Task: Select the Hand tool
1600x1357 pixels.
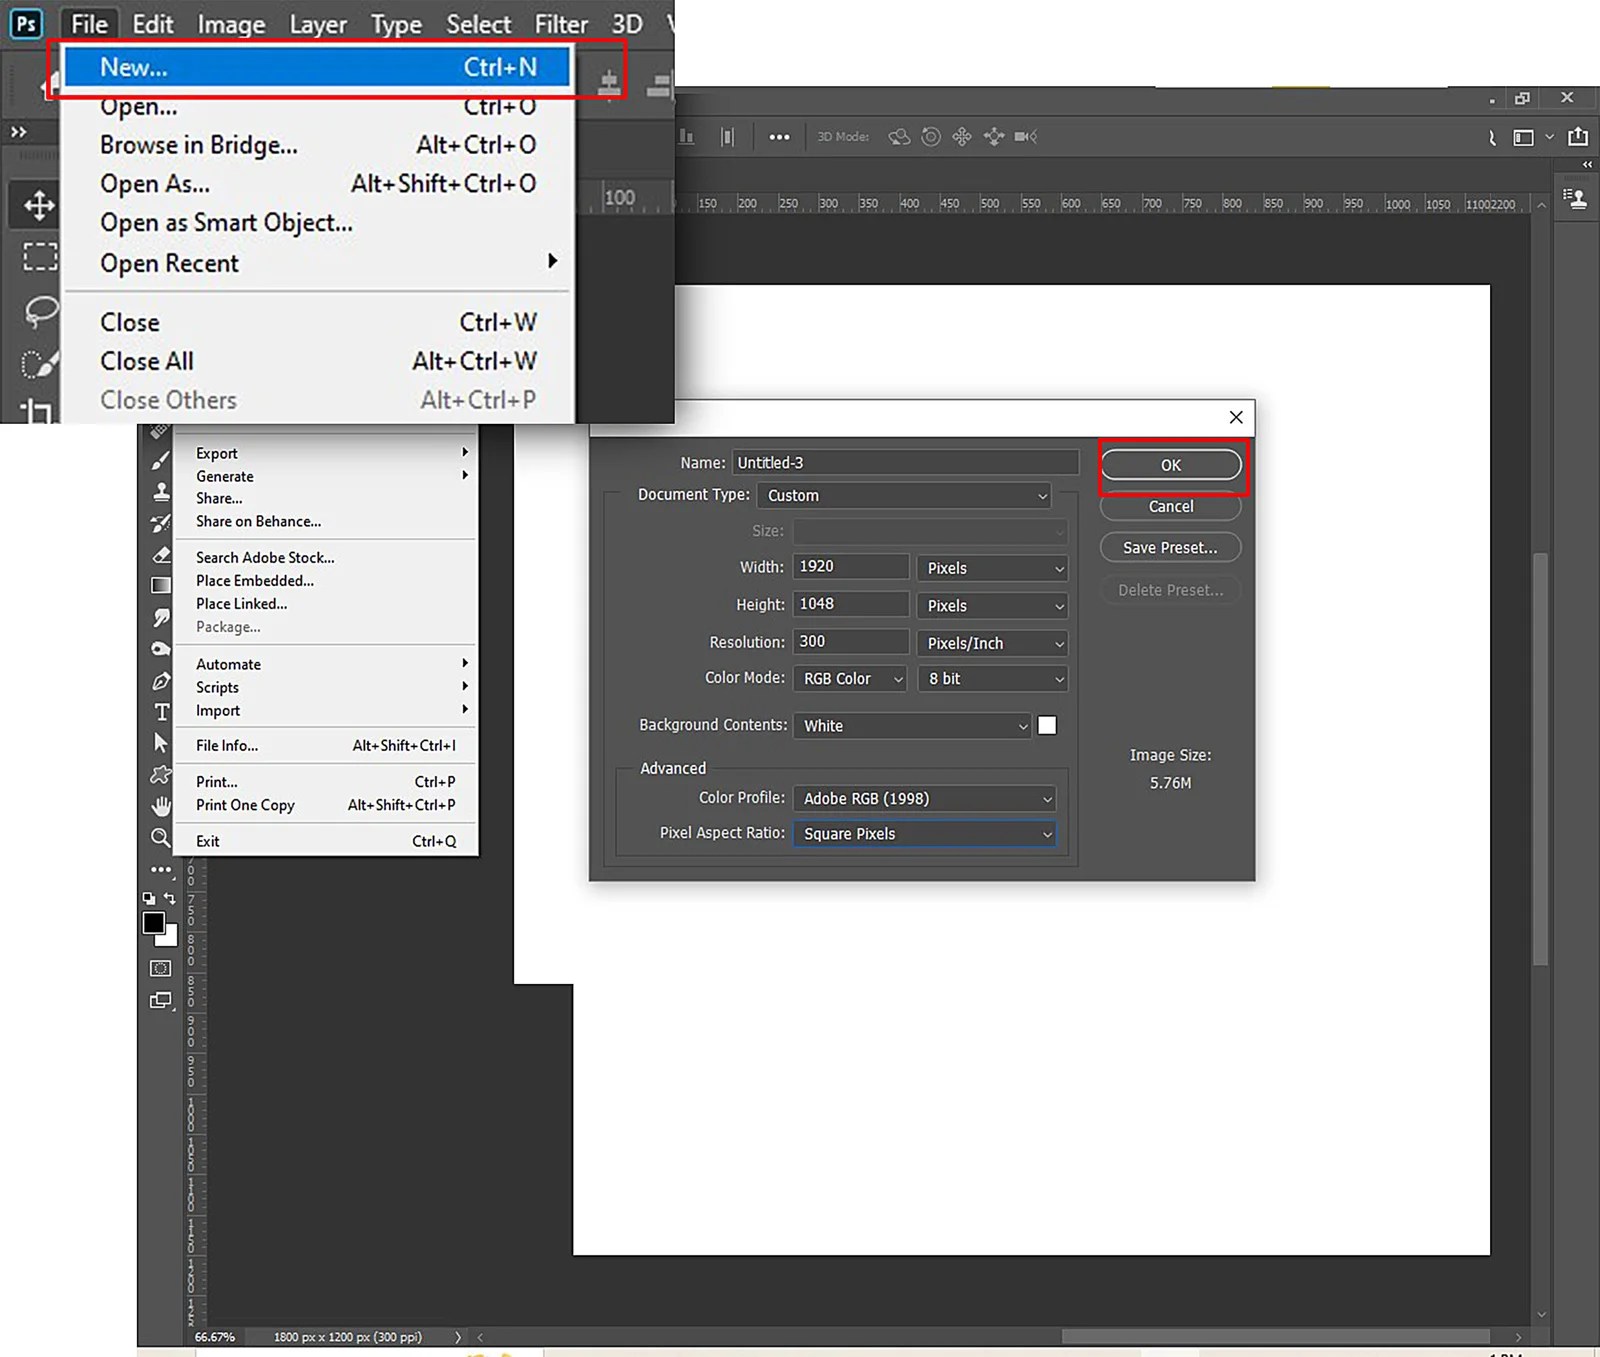Action: 160,805
